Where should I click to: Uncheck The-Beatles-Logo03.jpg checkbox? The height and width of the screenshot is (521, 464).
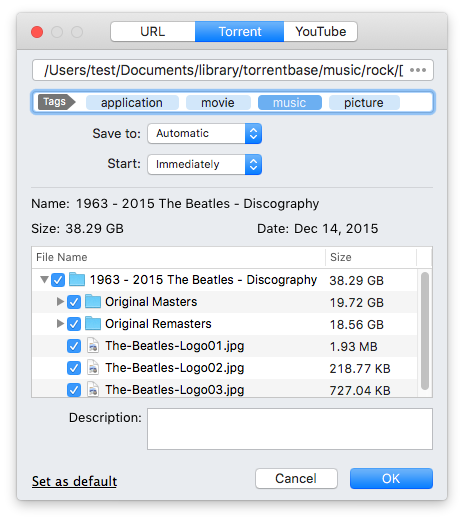pos(74,390)
